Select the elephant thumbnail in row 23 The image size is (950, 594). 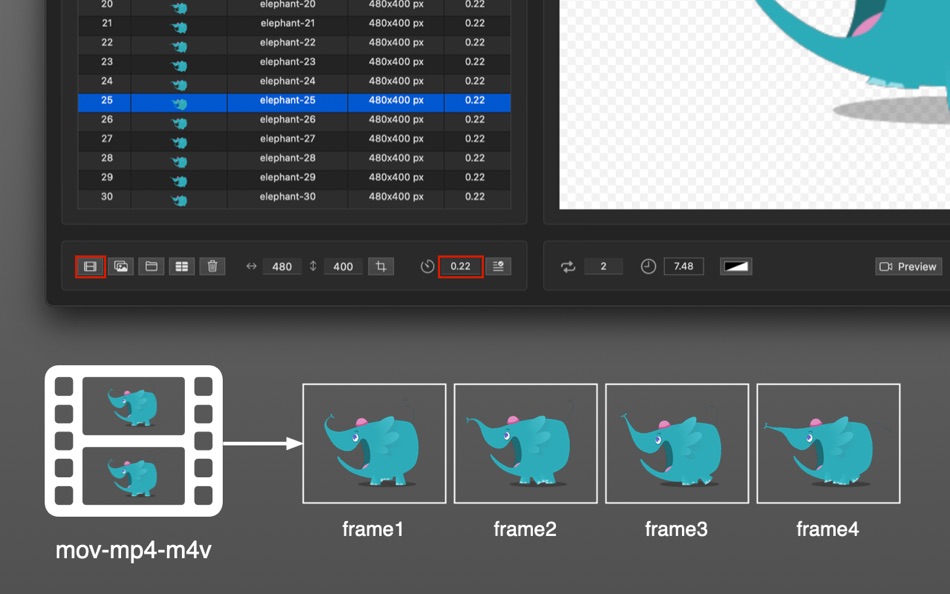point(179,65)
